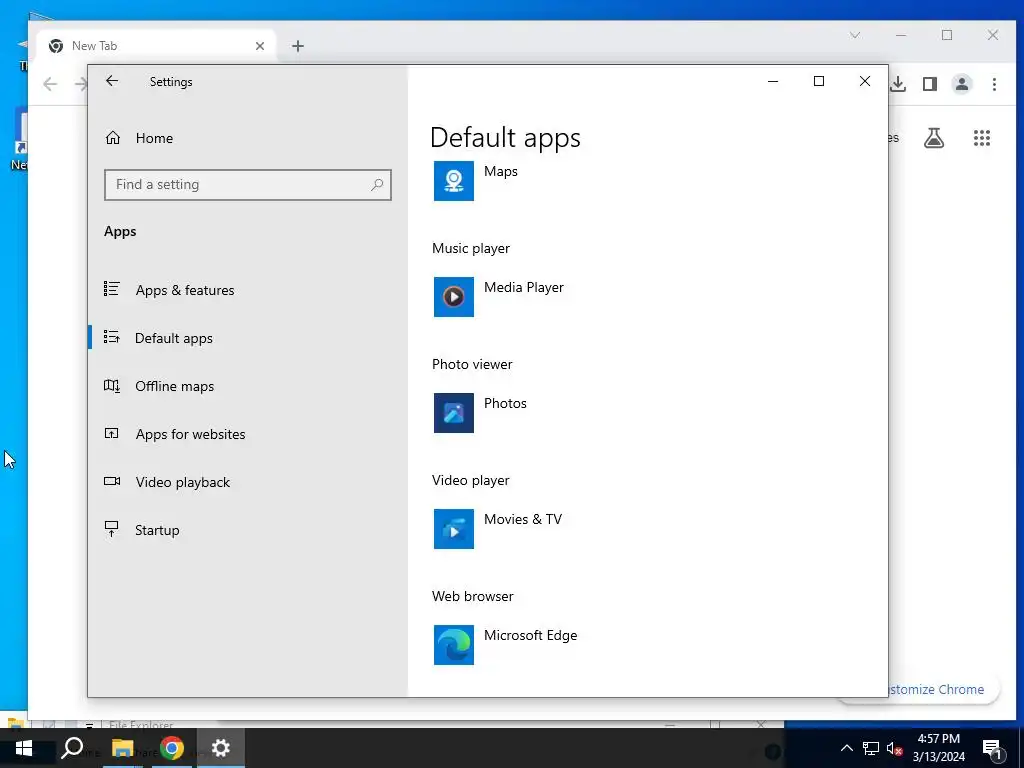Click the Settings back arrow

pos(112,81)
